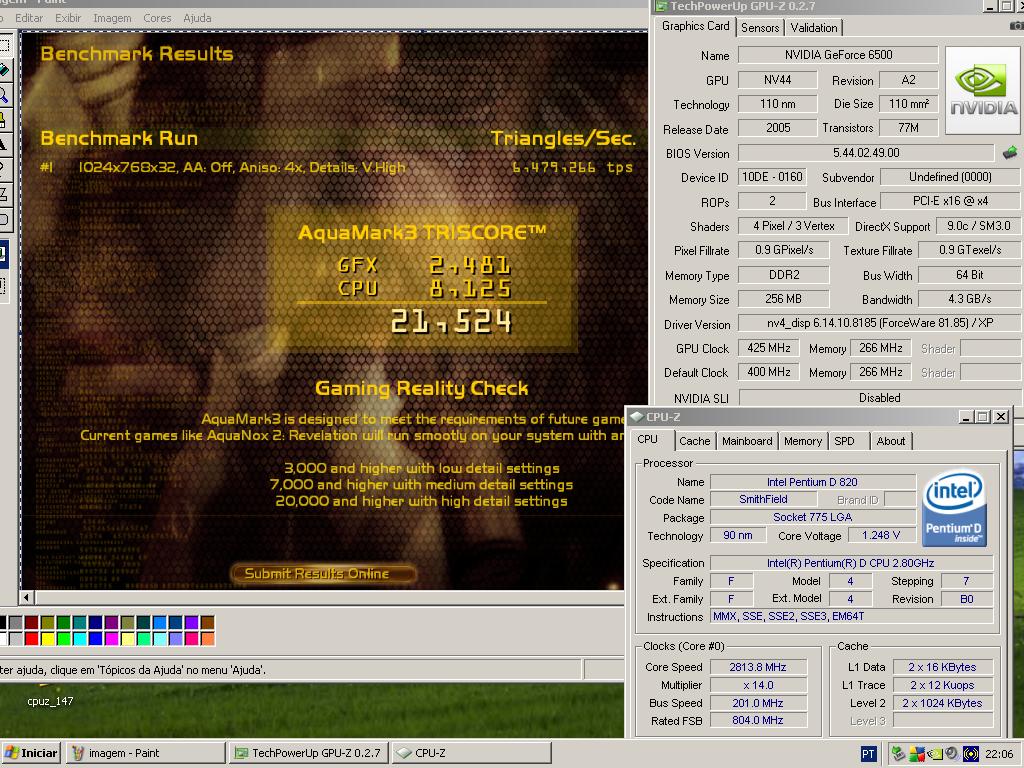The height and width of the screenshot is (768, 1024).
Task: Switch to the Sensors tab in GPU-Z
Action: [x=760, y=27]
